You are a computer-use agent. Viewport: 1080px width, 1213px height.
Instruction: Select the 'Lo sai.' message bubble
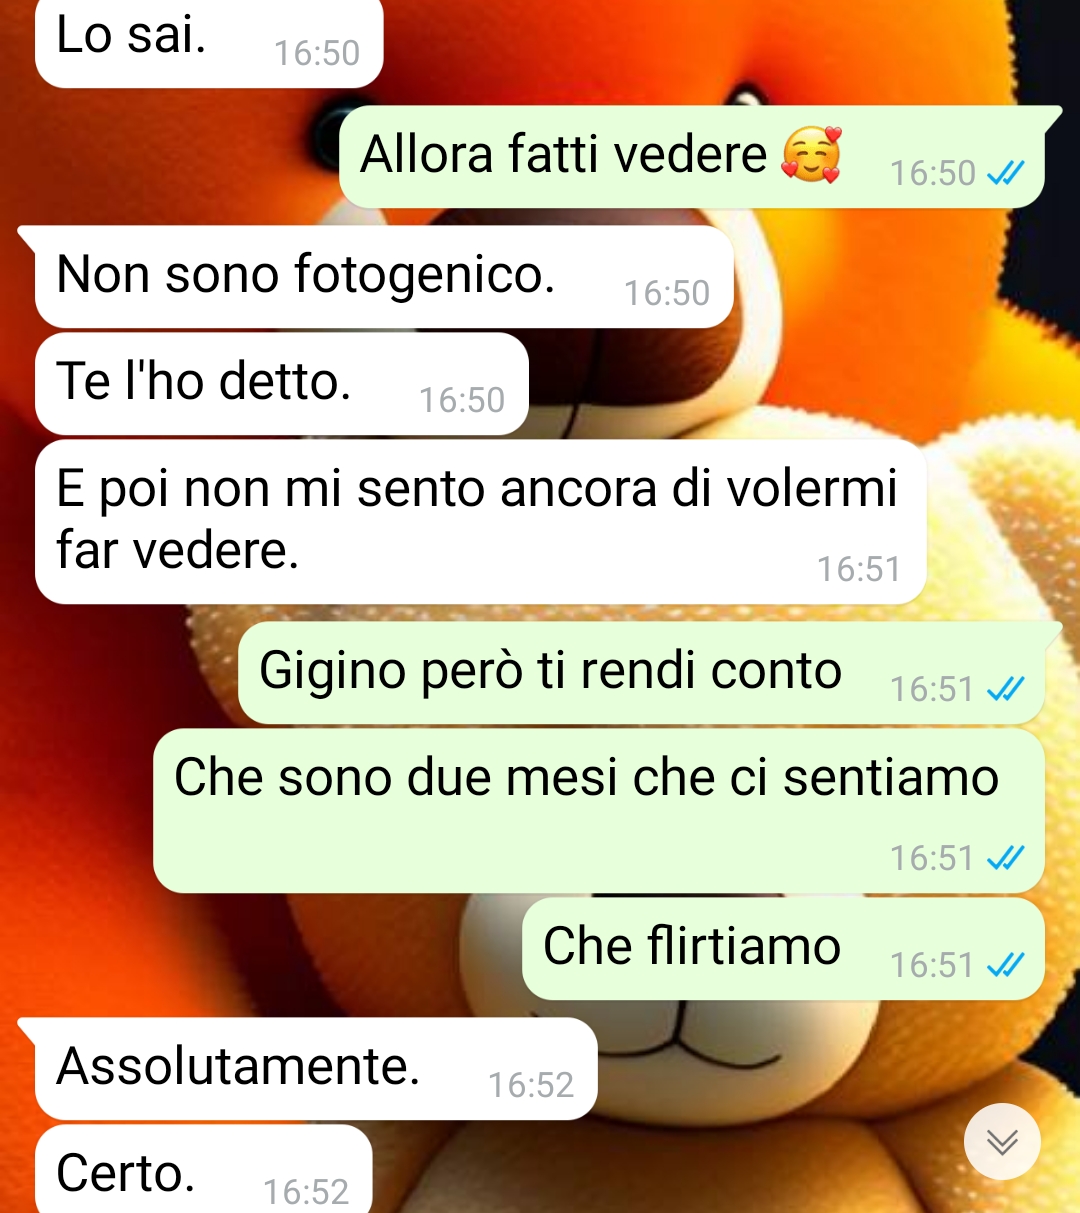[209, 42]
